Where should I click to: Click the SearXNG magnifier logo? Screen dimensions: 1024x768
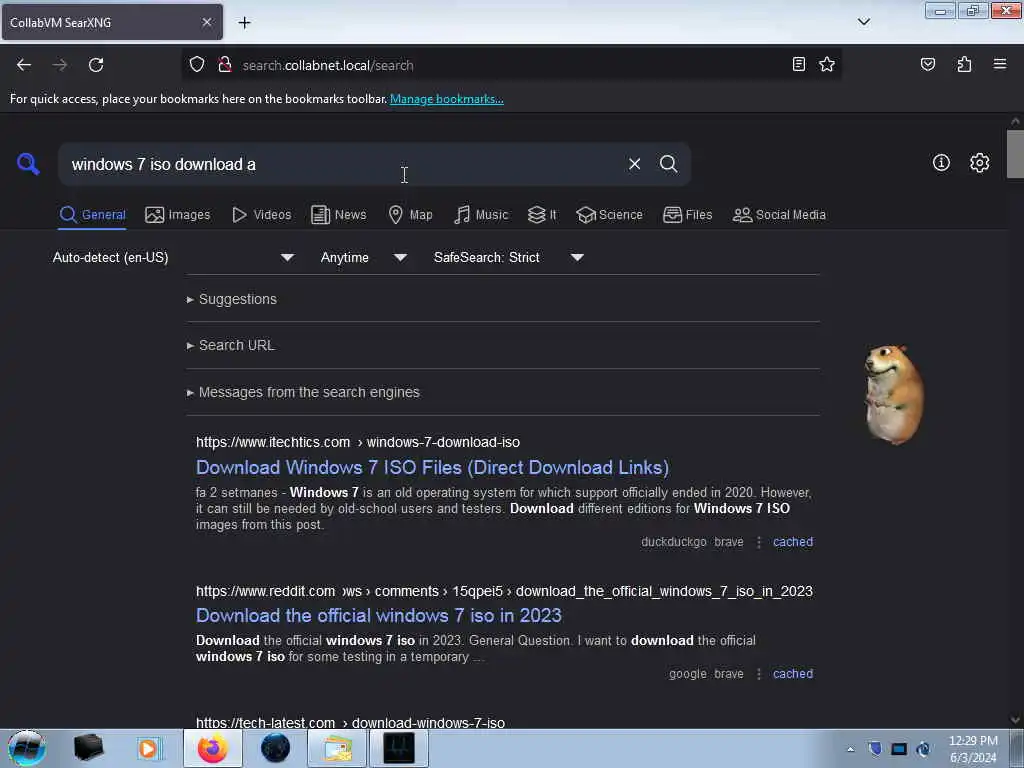(28, 163)
